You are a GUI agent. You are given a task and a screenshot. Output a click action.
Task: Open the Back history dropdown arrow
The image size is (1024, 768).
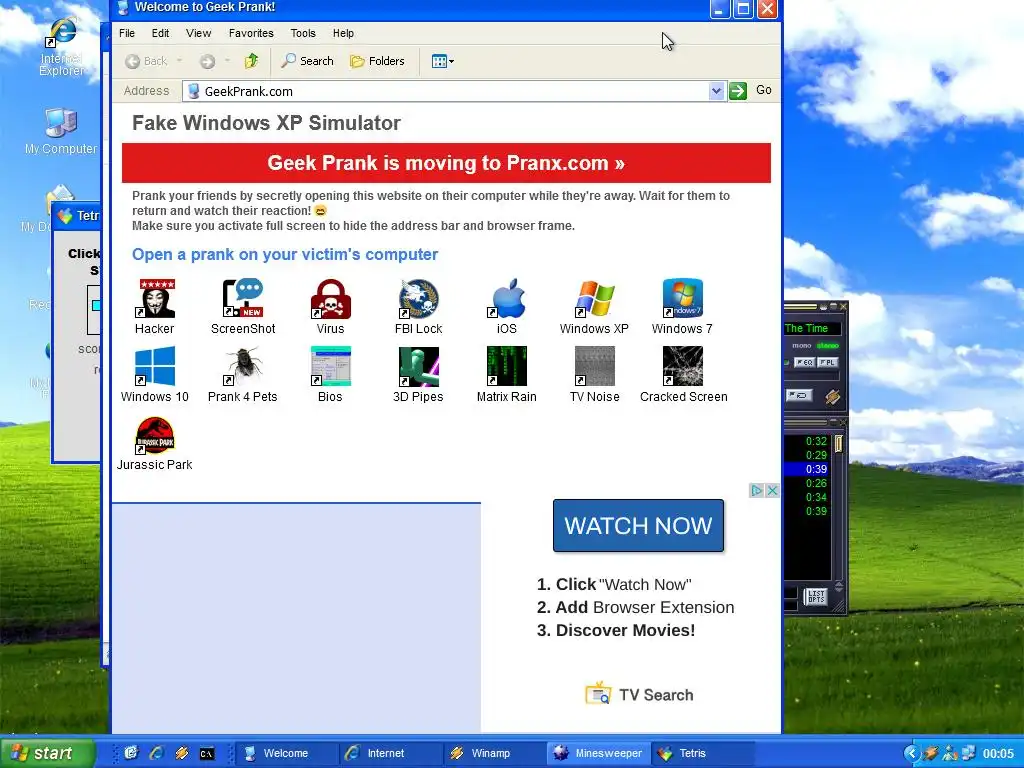pos(180,61)
